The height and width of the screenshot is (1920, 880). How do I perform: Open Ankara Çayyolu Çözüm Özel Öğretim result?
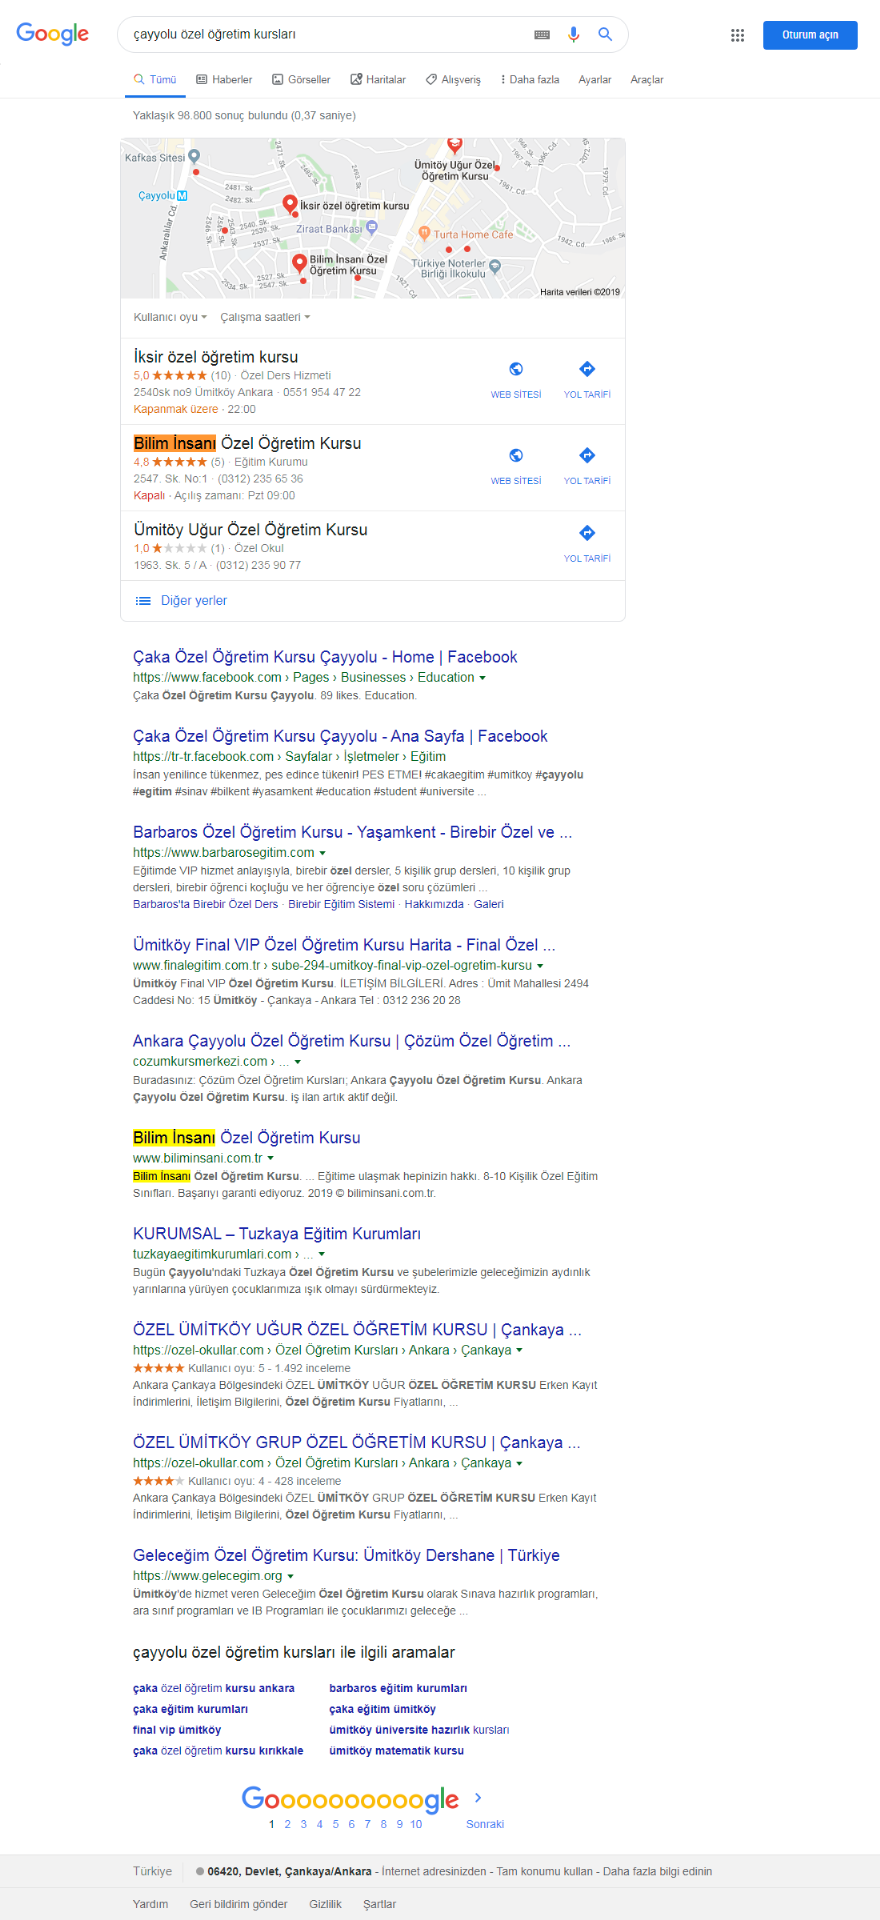click(352, 1041)
